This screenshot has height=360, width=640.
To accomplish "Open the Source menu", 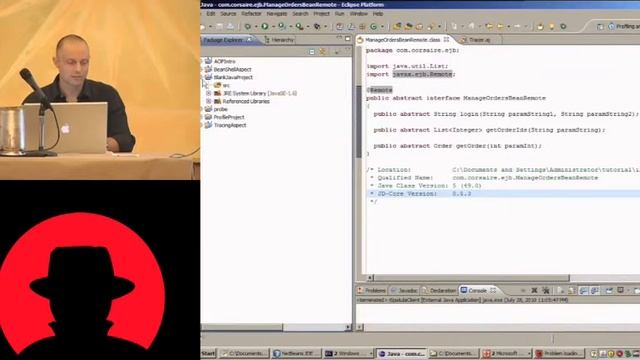I will tap(228, 13).
